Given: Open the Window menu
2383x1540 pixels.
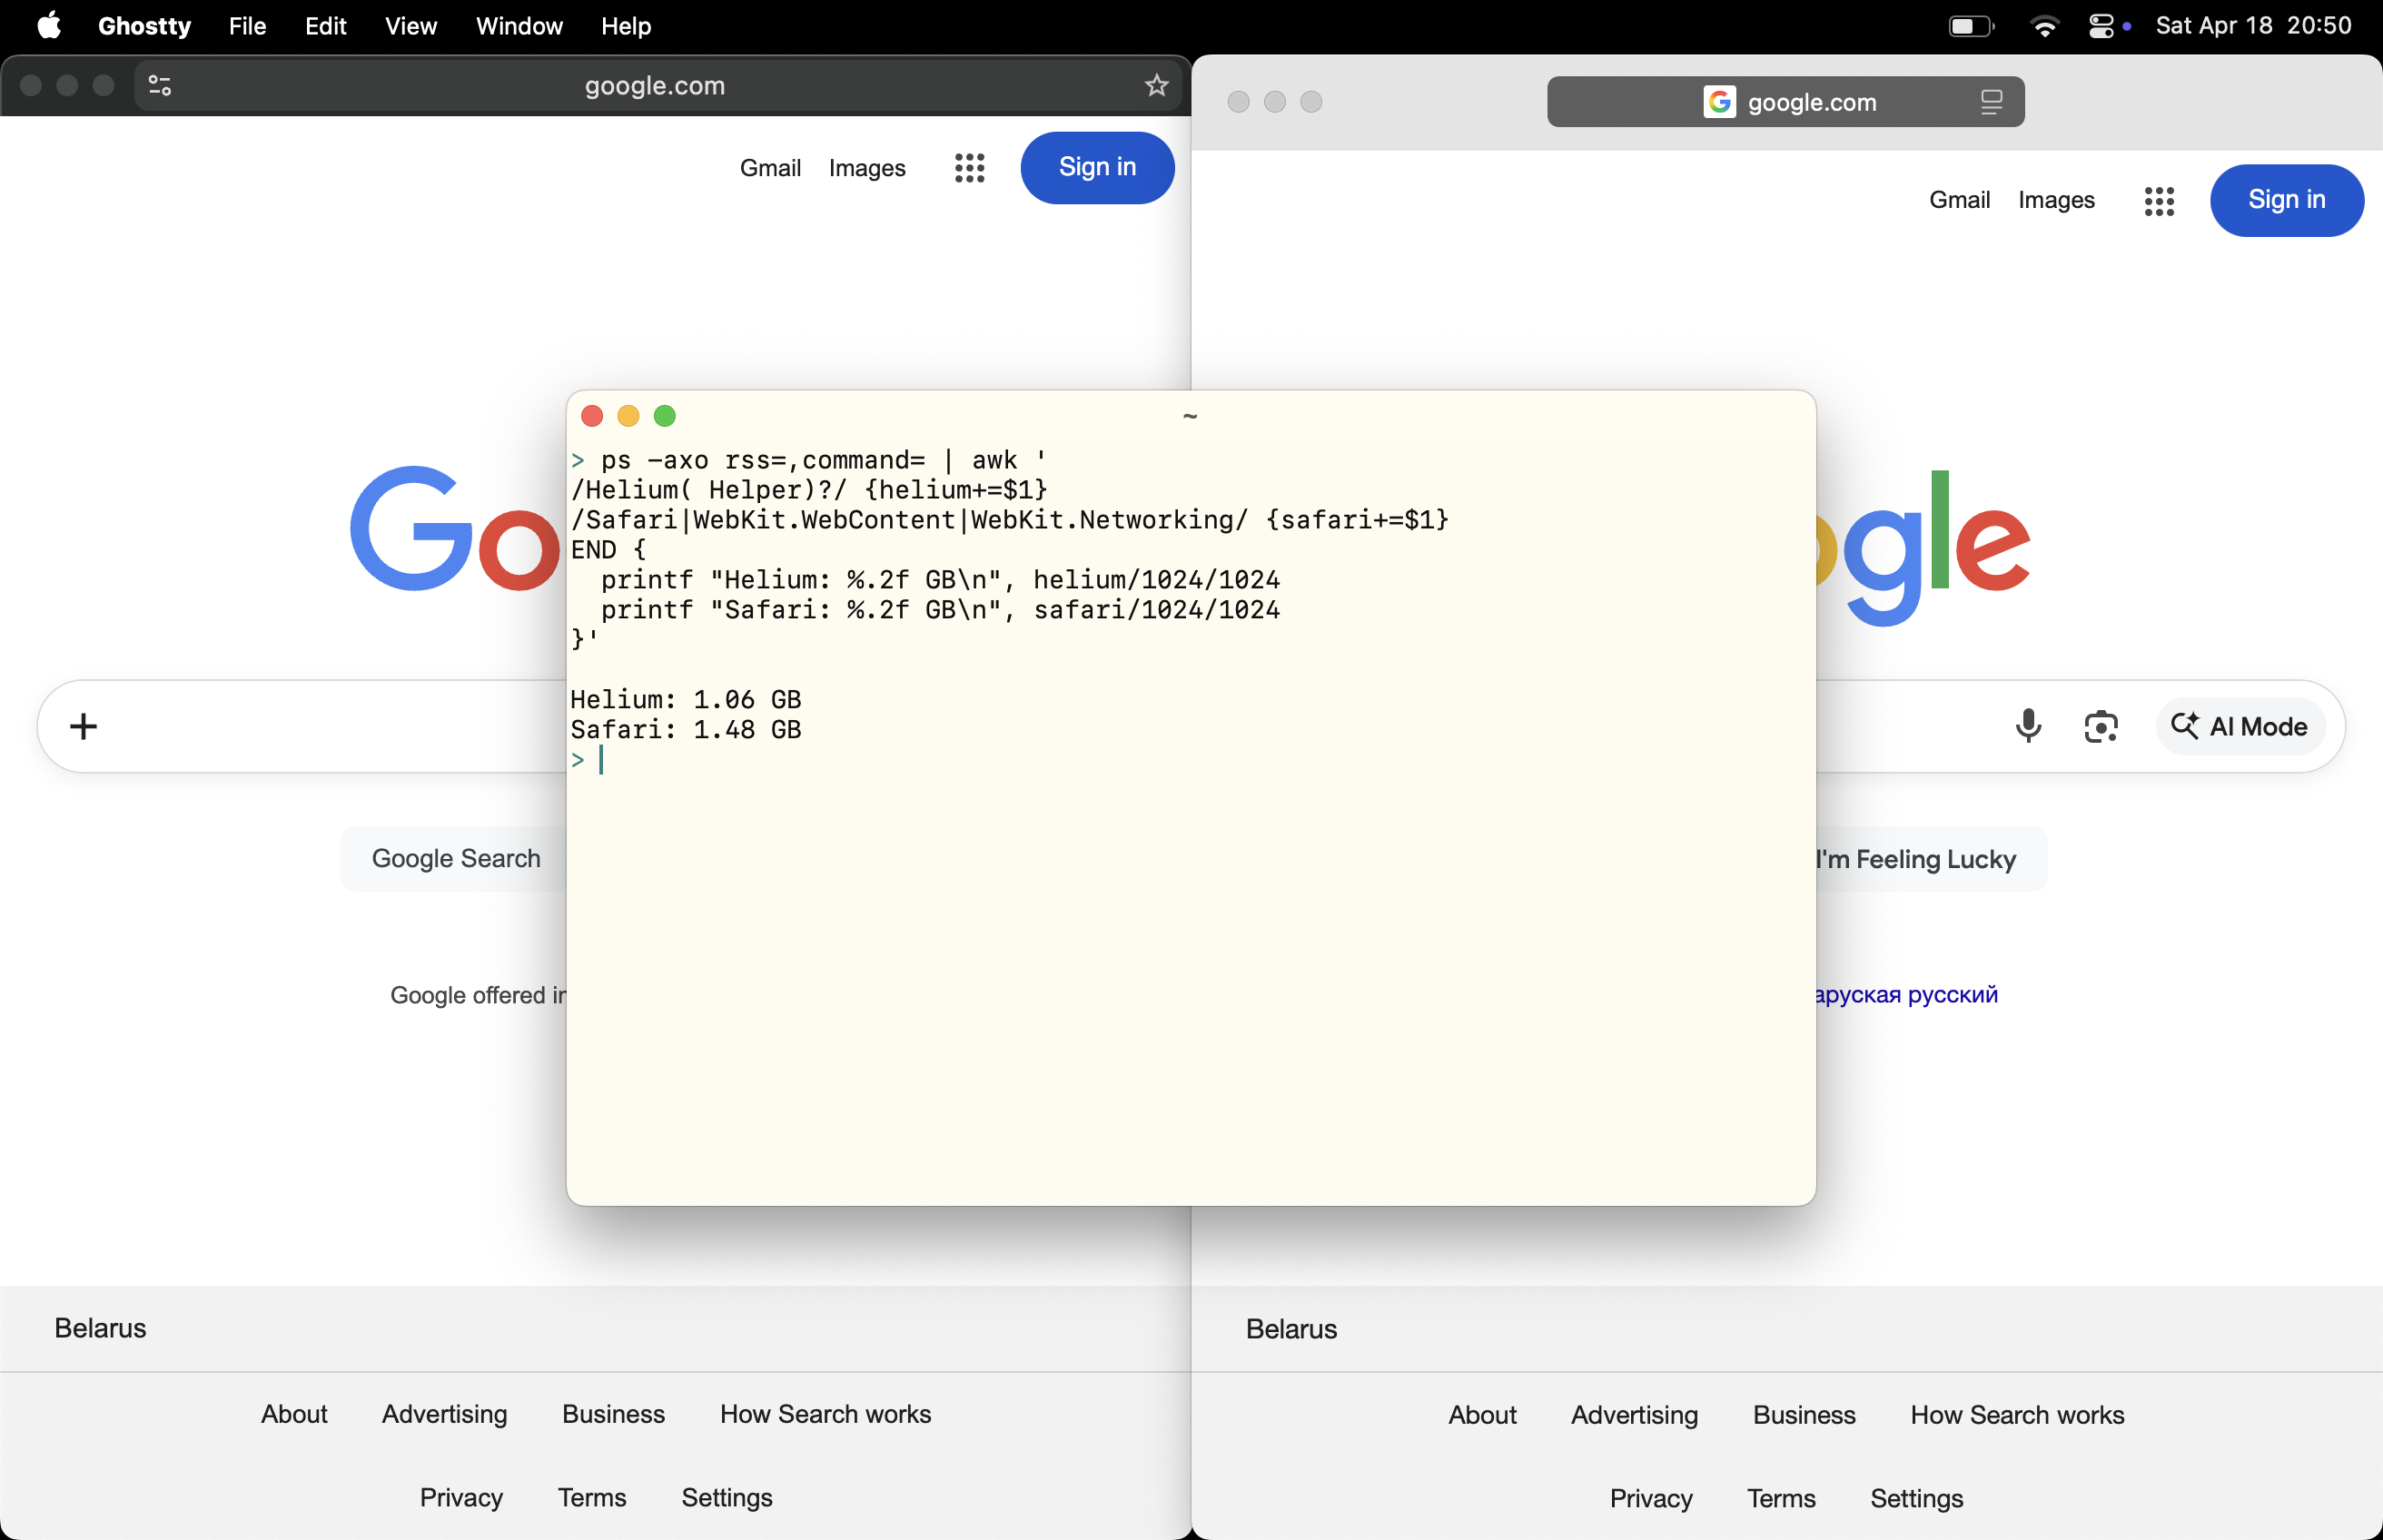Looking at the screenshot, I should (x=519, y=26).
